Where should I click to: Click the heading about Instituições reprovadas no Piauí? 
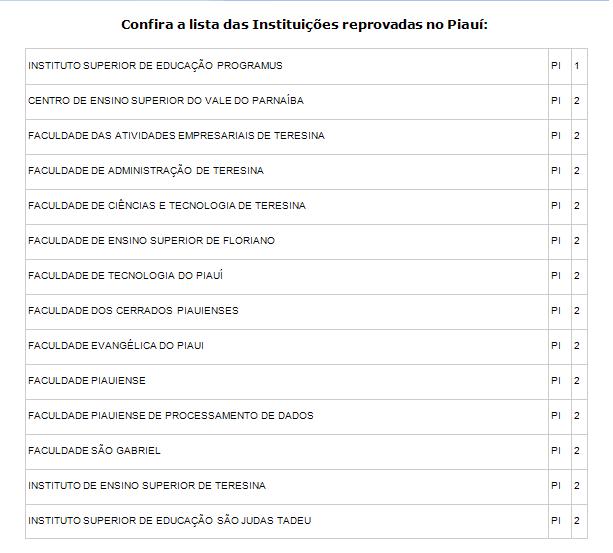coord(305,25)
